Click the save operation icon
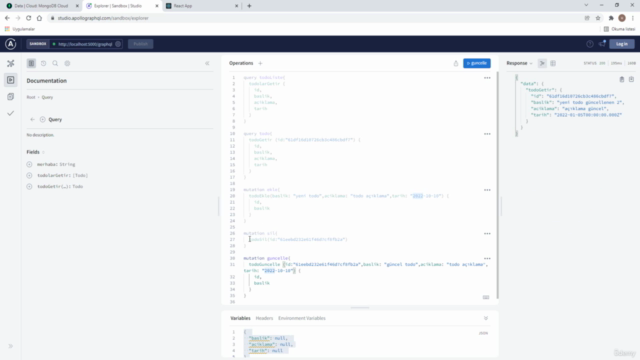The image size is (640, 360). pyautogui.click(x=456, y=63)
